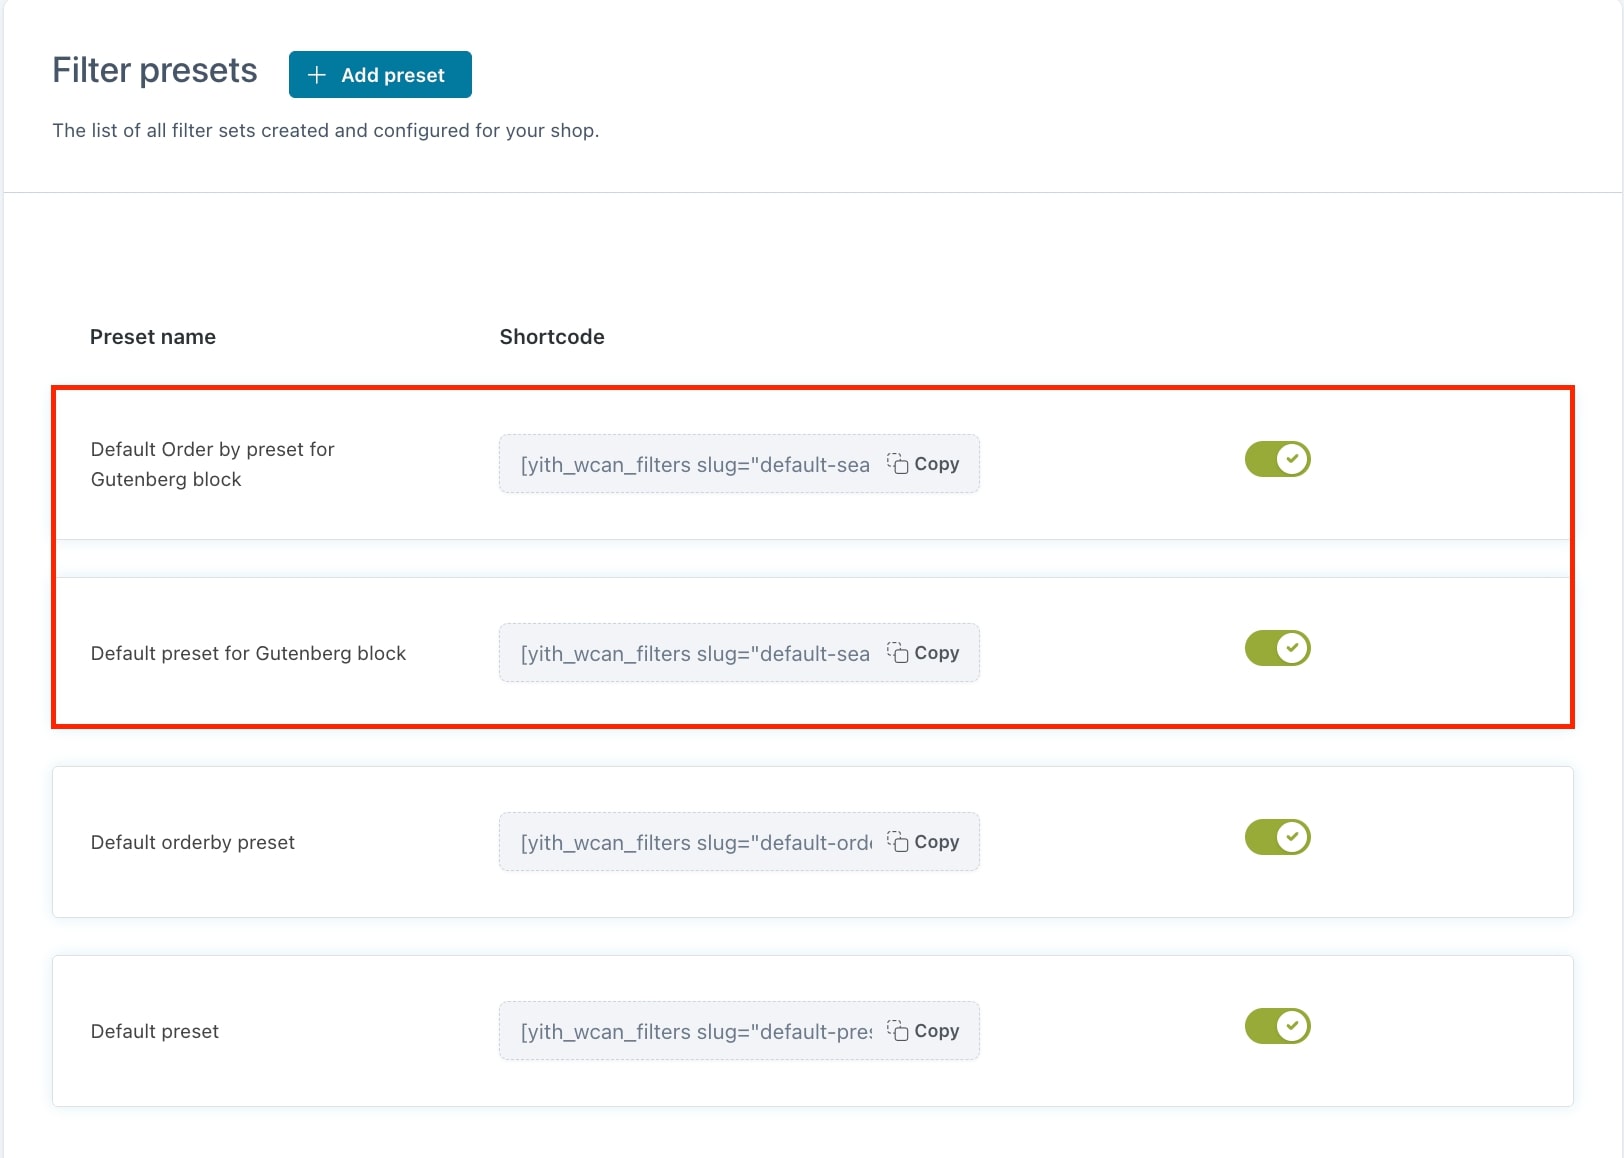Turn off the Default preset toggle
Screen dimensions: 1624x1158
point(1277,1026)
